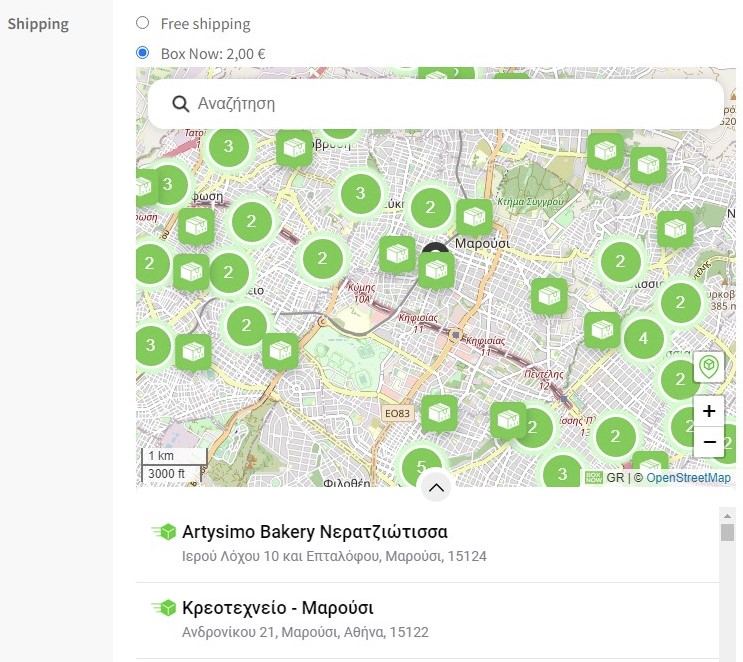743x662 pixels.
Task: Click the green locker icon beside Κρεοτεχνείο
Action: point(163,608)
